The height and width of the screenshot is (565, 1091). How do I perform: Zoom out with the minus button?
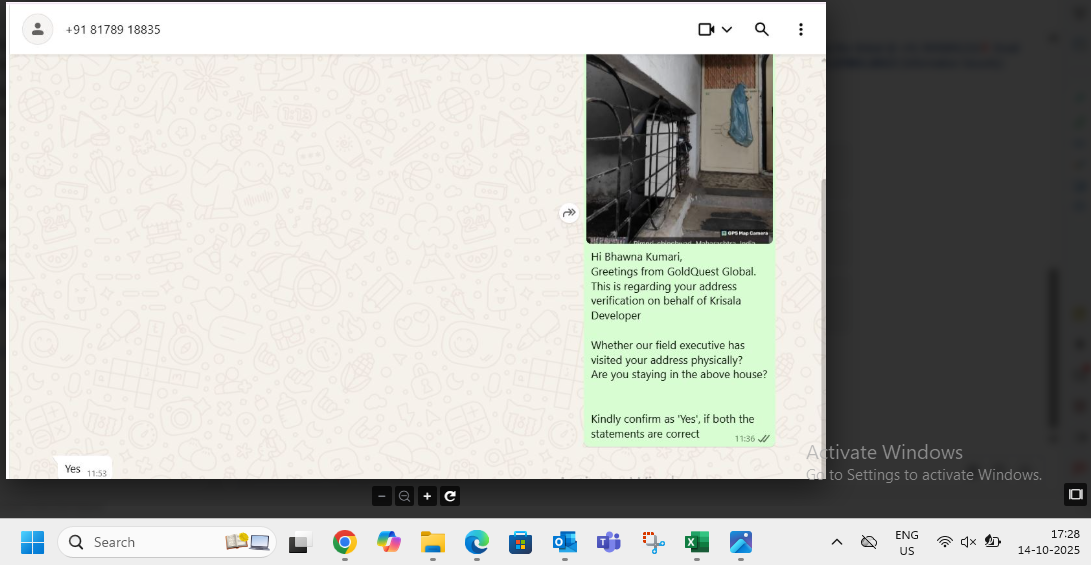(382, 496)
